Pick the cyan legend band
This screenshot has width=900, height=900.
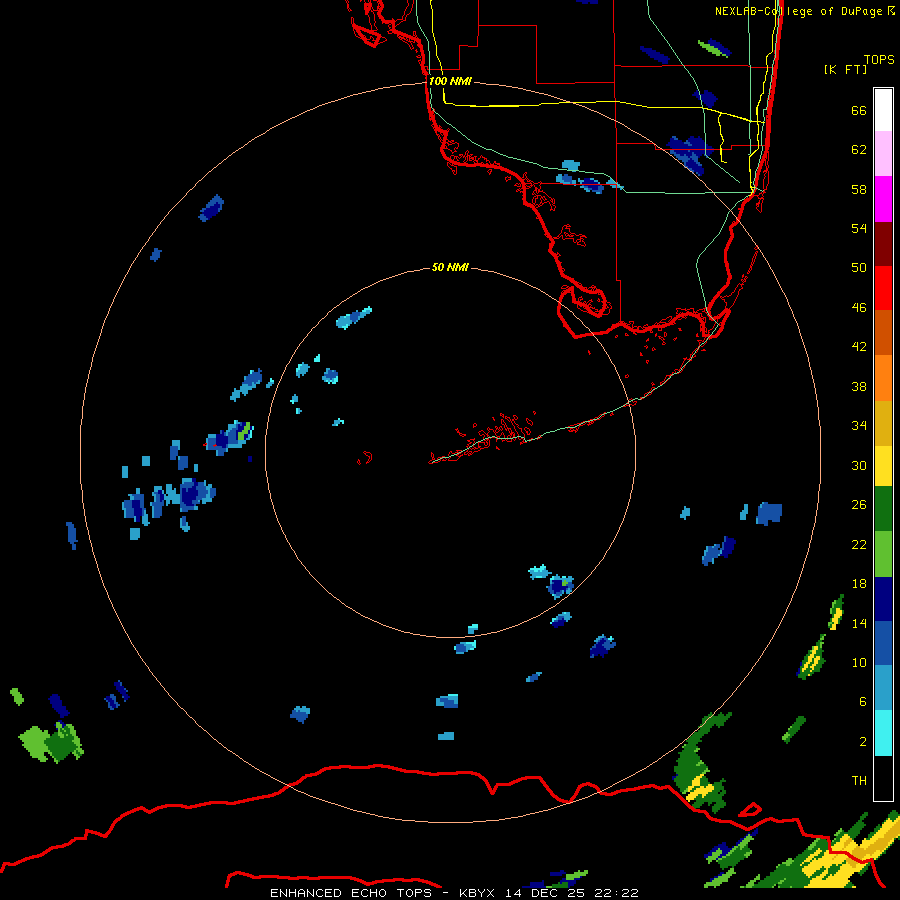click(883, 734)
